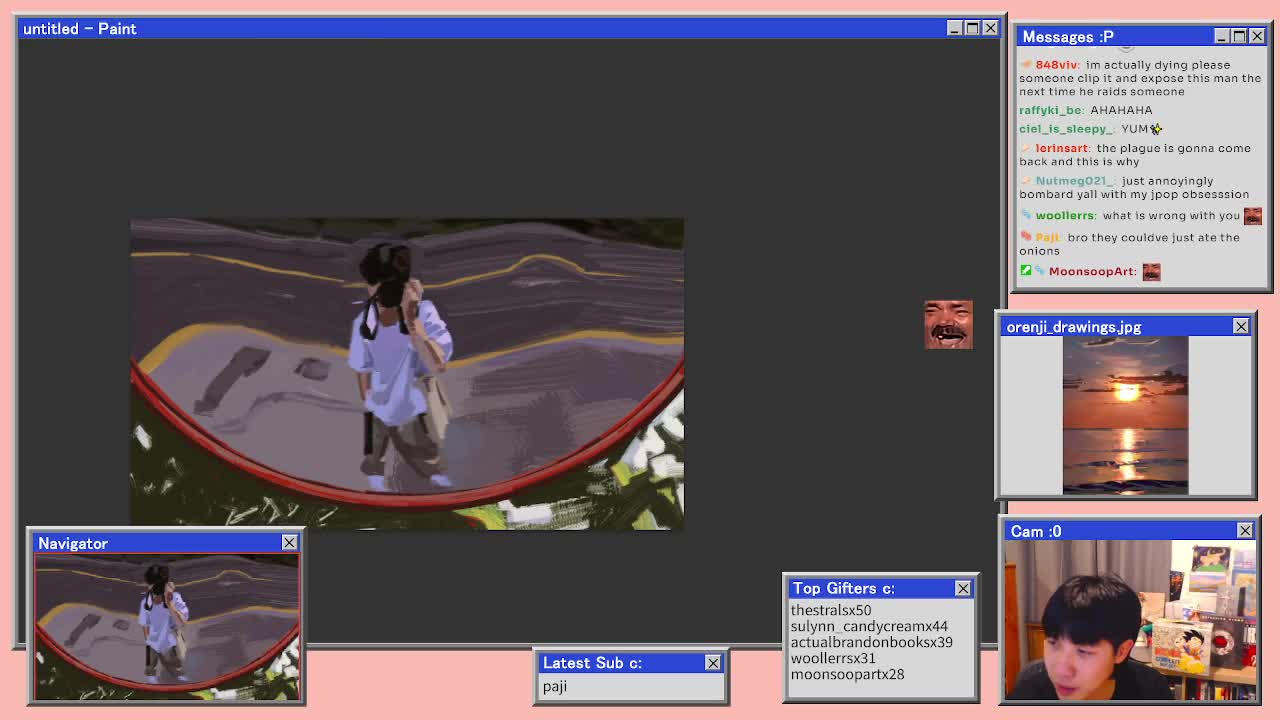Click sulynn_candycreamx44 in Top Gifters

tap(869, 626)
